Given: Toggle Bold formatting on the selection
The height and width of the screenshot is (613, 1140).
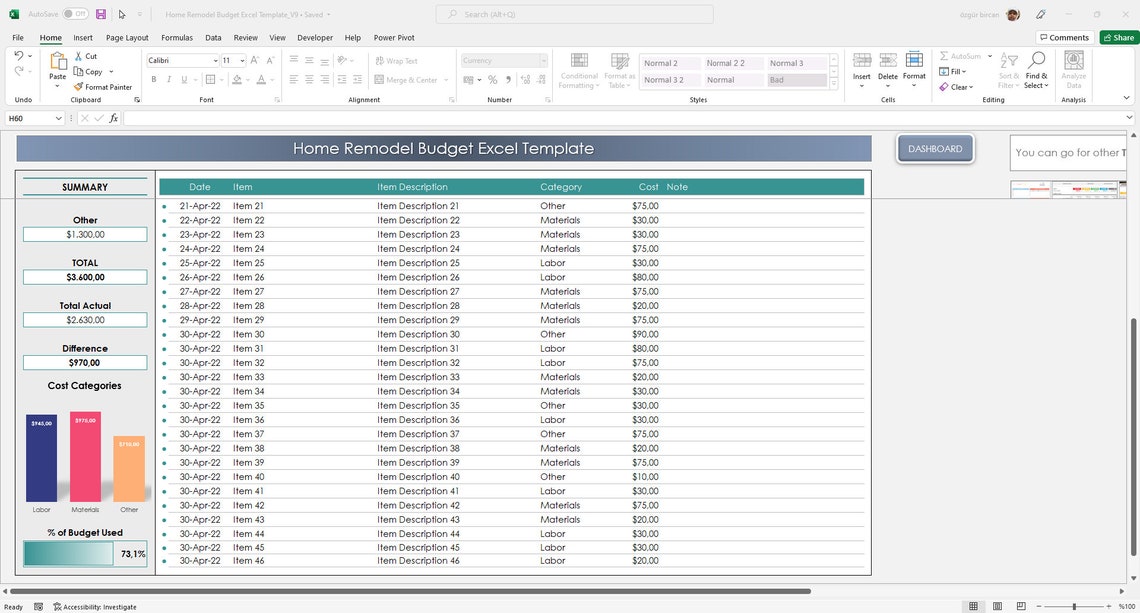Looking at the screenshot, I should pyautogui.click(x=153, y=79).
